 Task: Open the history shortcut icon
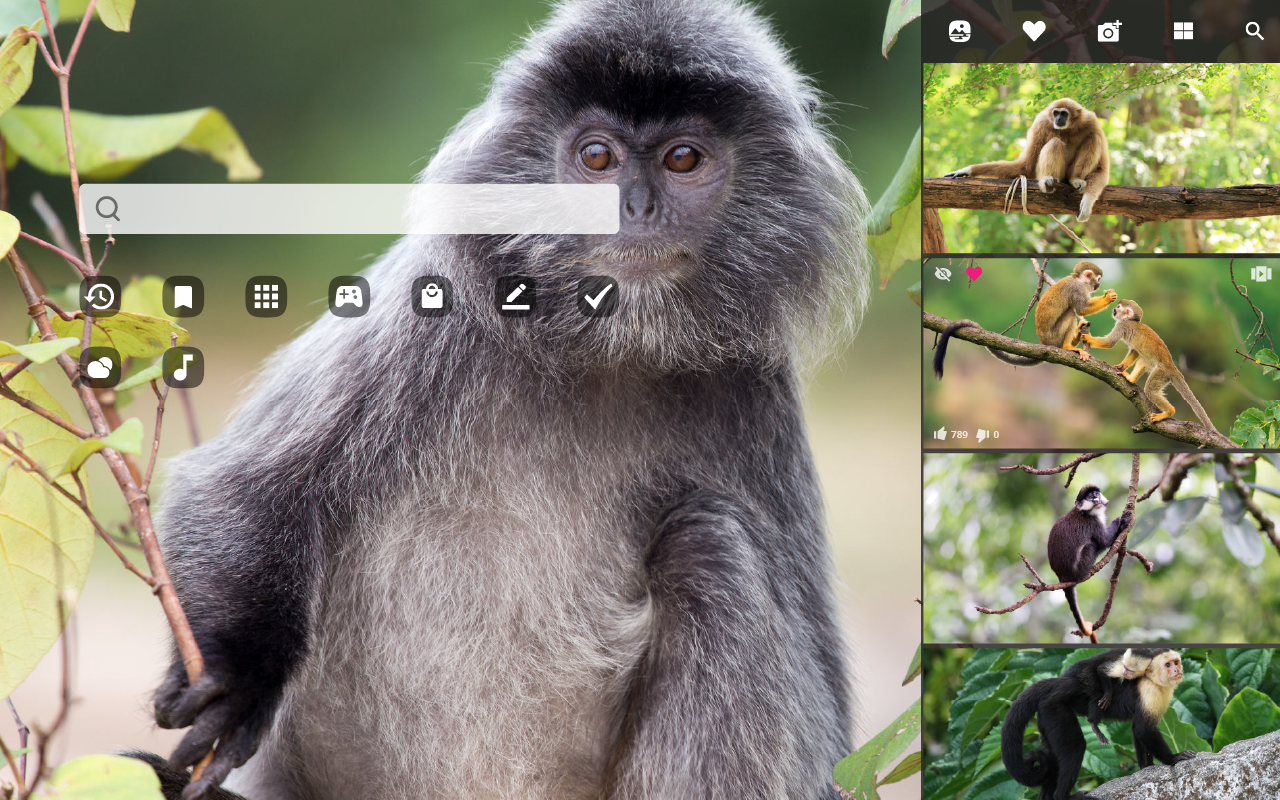[x=100, y=296]
